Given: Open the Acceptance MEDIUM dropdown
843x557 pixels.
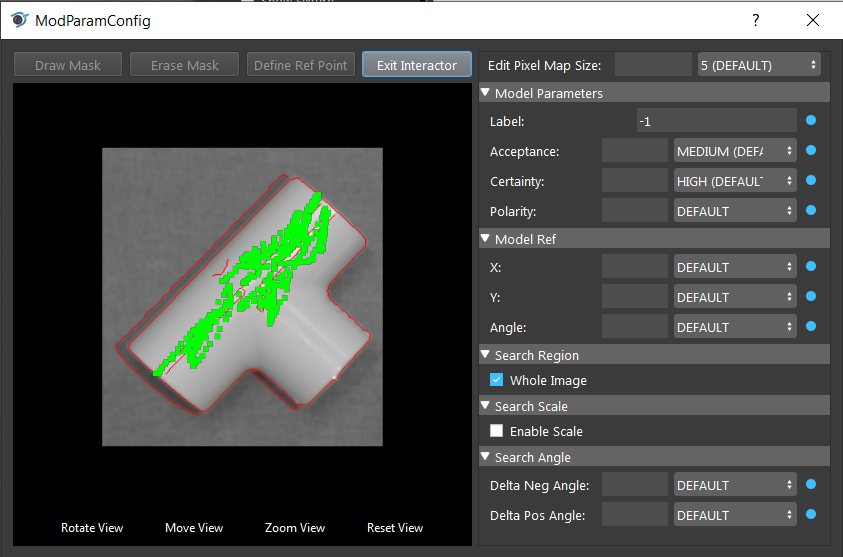Looking at the screenshot, I should (x=735, y=151).
